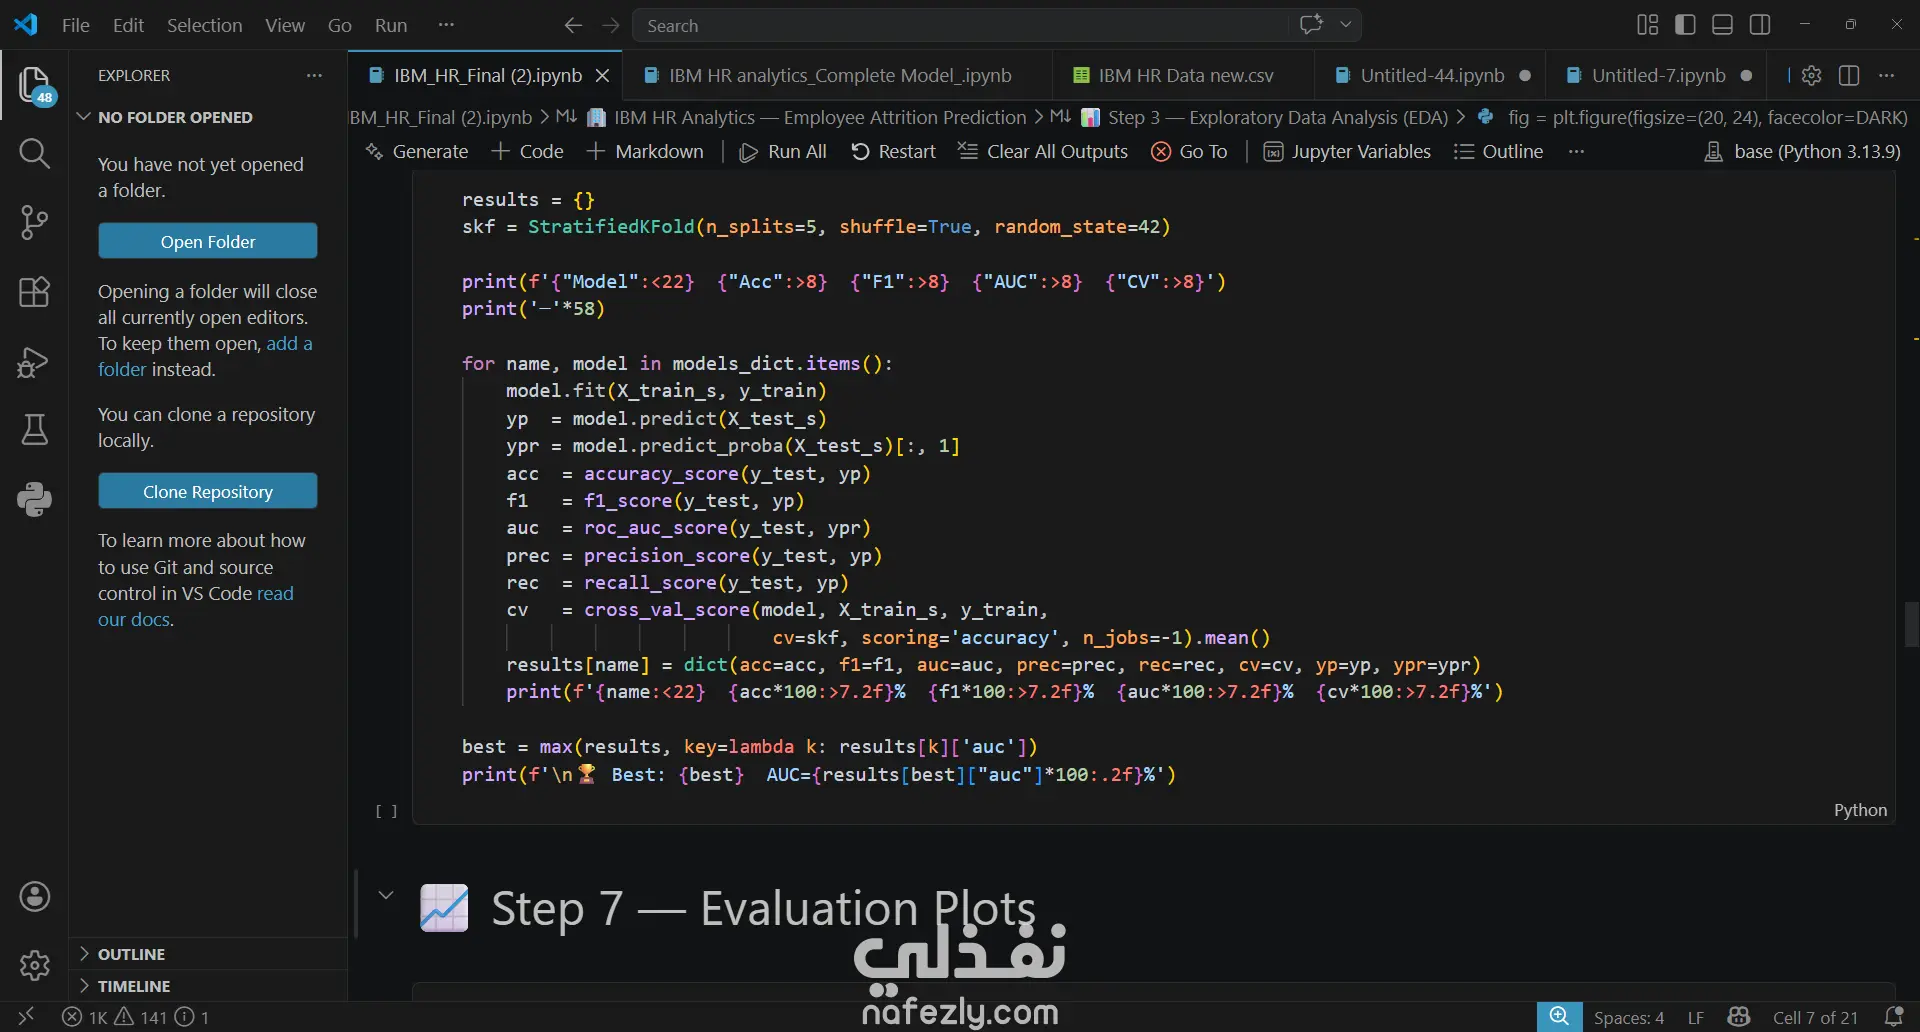
Task: Run All notebook cells
Action: pos(783,151)
